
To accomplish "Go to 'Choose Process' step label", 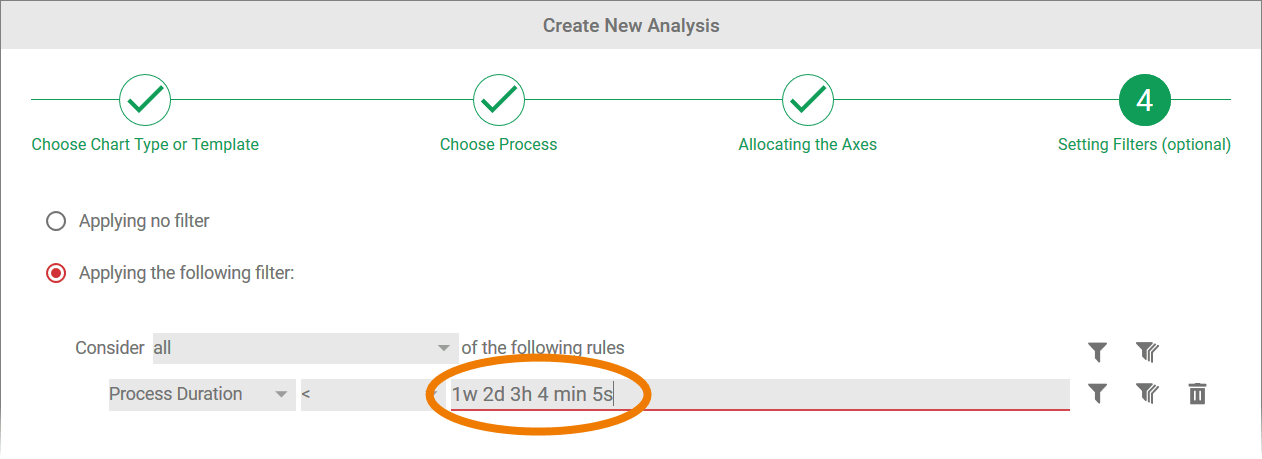I will [x=498, y=144].
